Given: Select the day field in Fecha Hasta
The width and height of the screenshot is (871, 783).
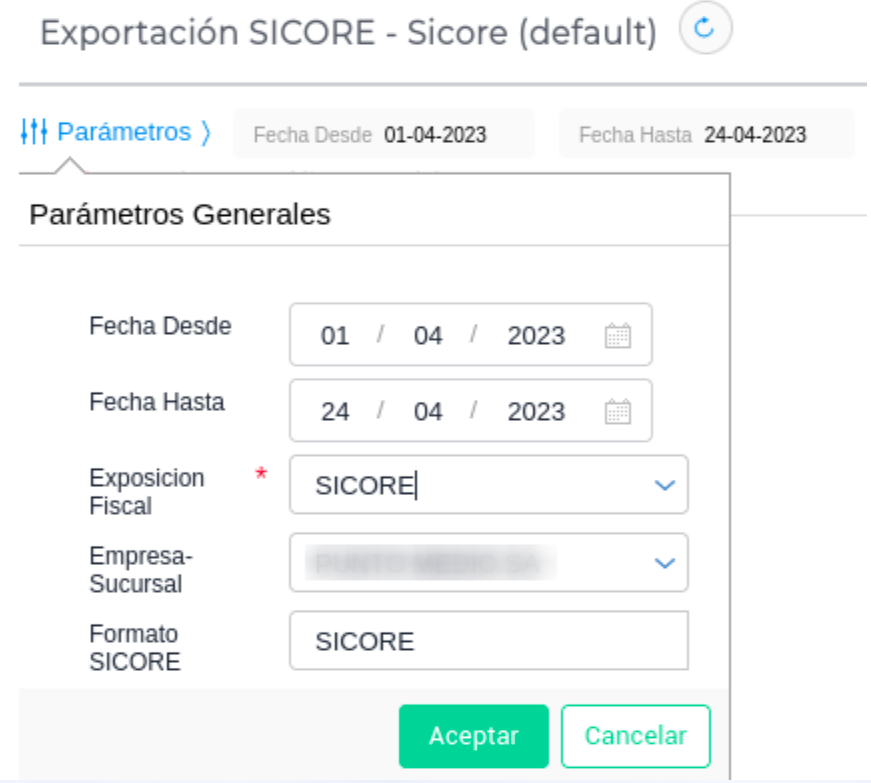Looking at the screenshot, I should [335, 412].
